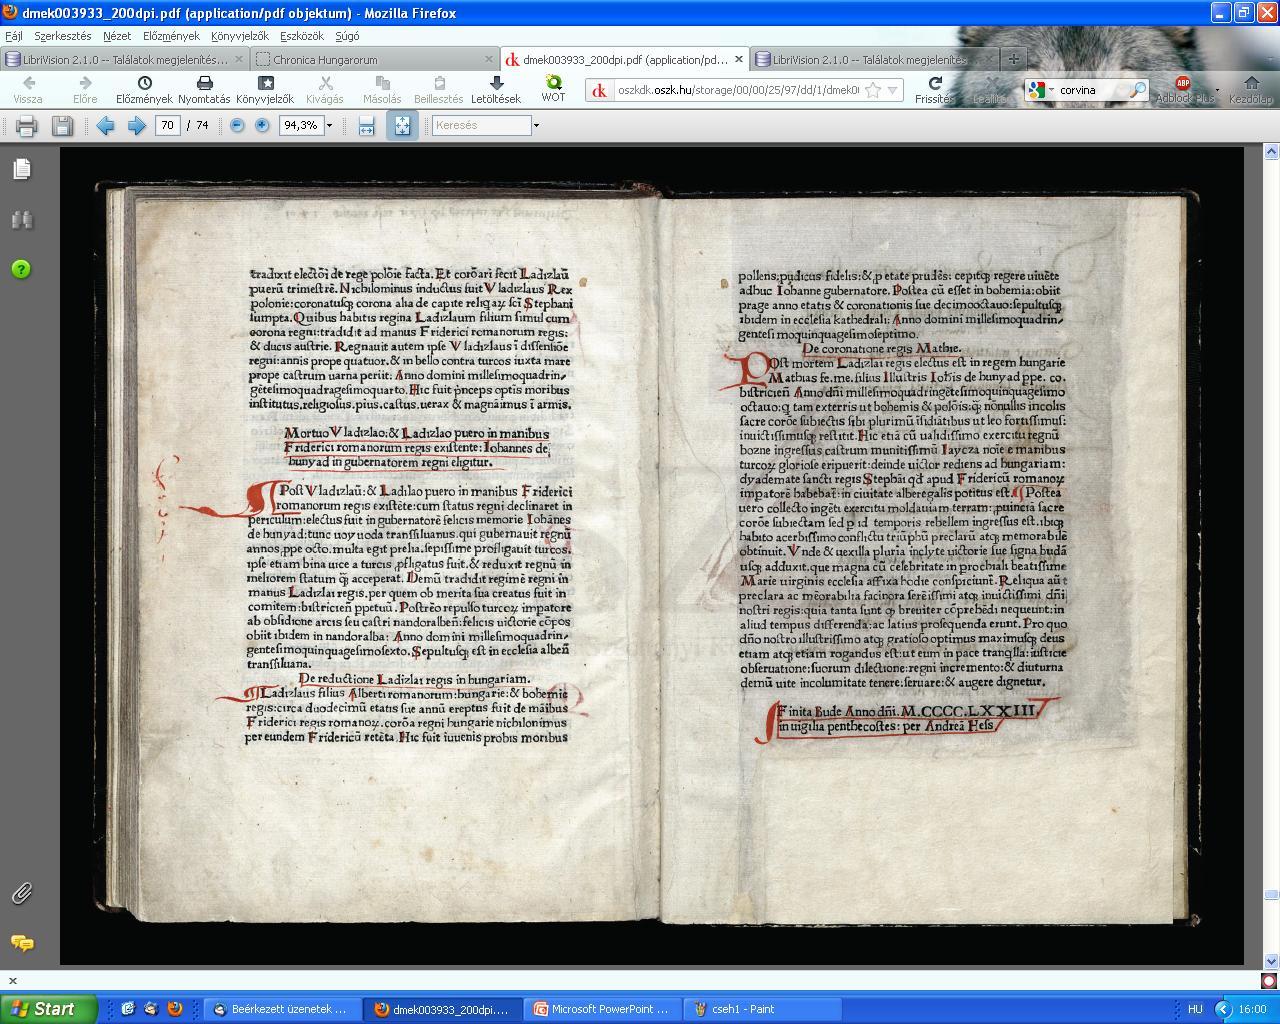Image resolution: width=1280 pixels, height=1024 pixels.
Task: Switch to first LibriVision 2.1.0 tab
Action: click(124, 59)
